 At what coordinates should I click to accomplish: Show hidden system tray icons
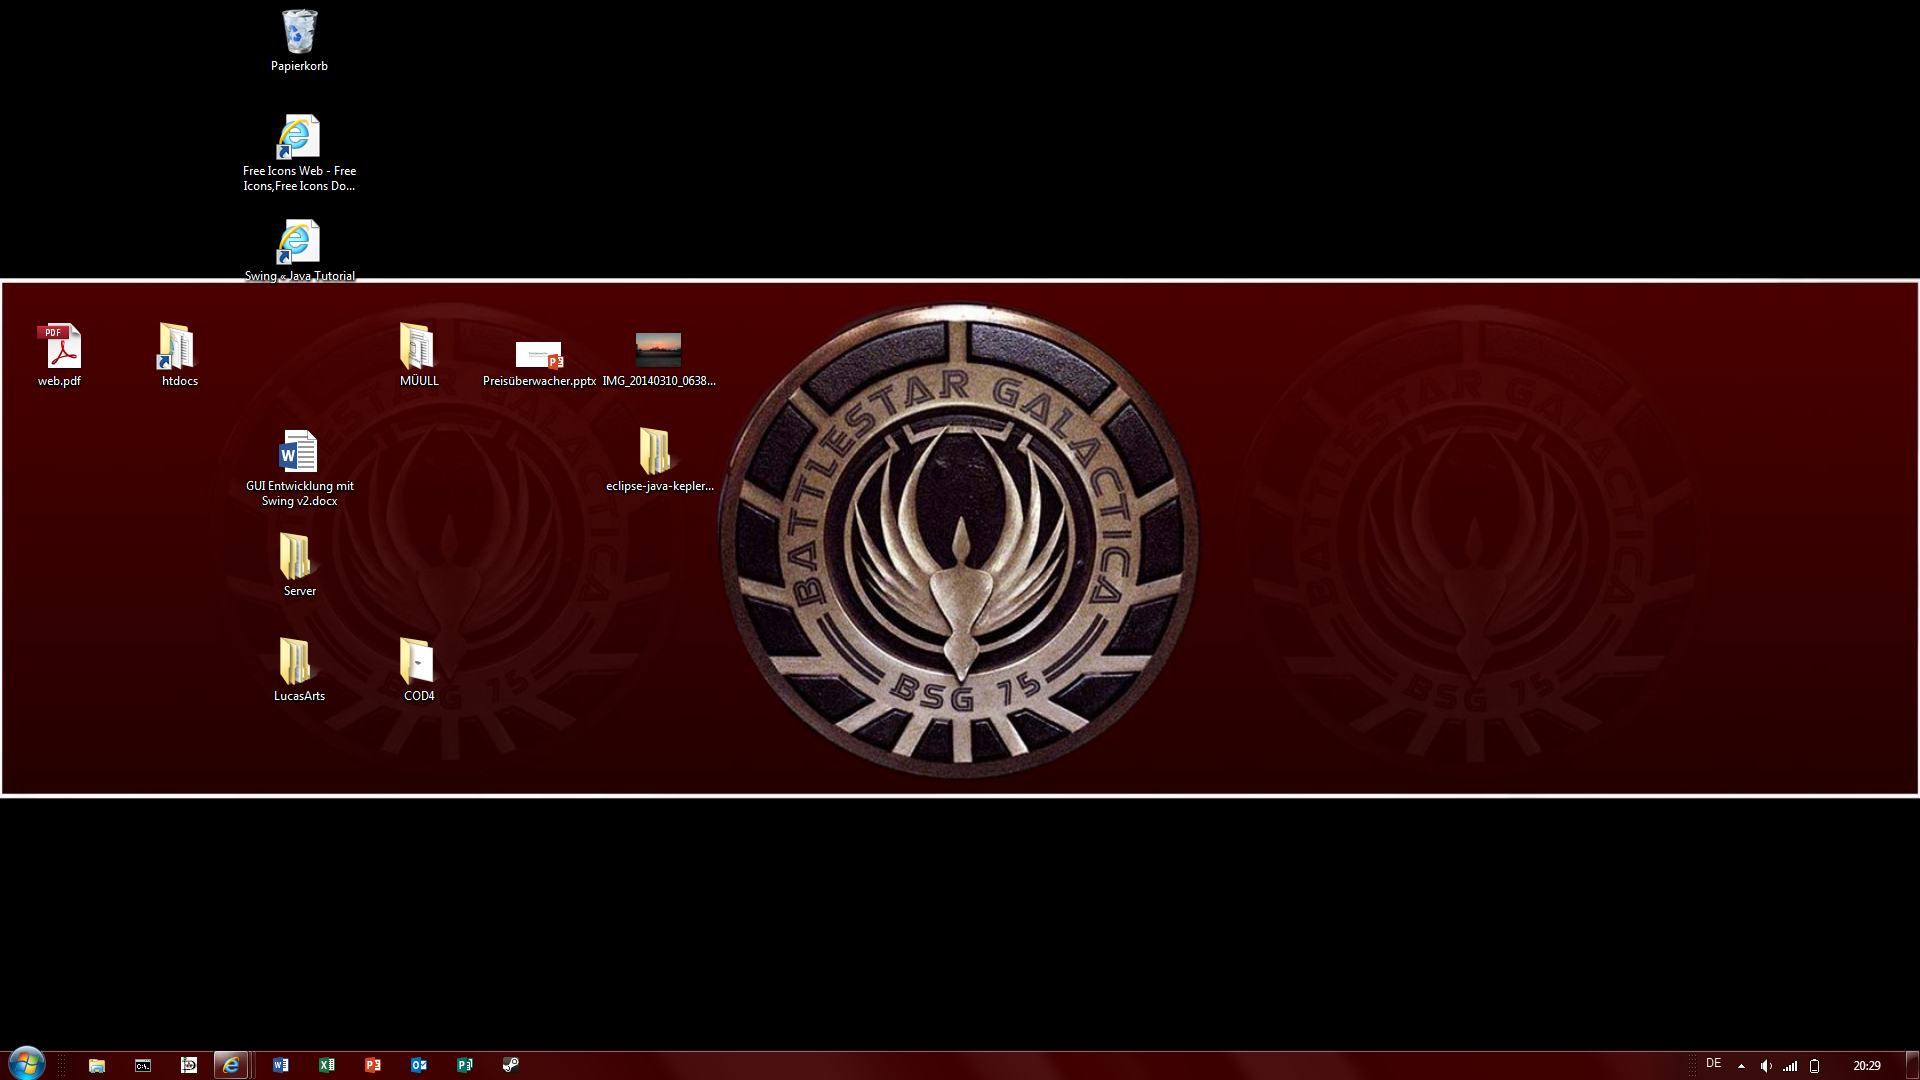(x=1741, y=1066)
